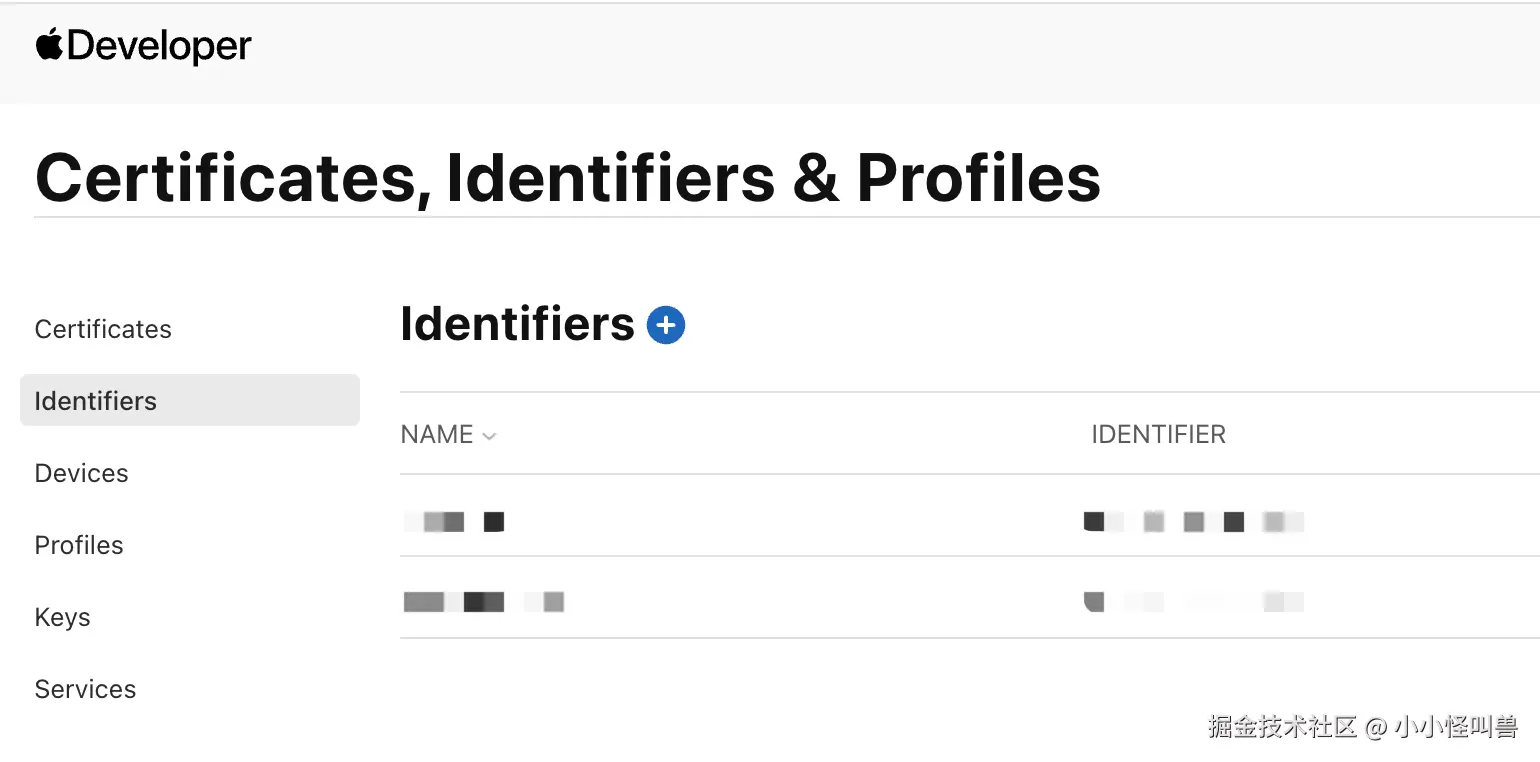Click the 掘金技术社区 watermark text

pos(1281,727)
